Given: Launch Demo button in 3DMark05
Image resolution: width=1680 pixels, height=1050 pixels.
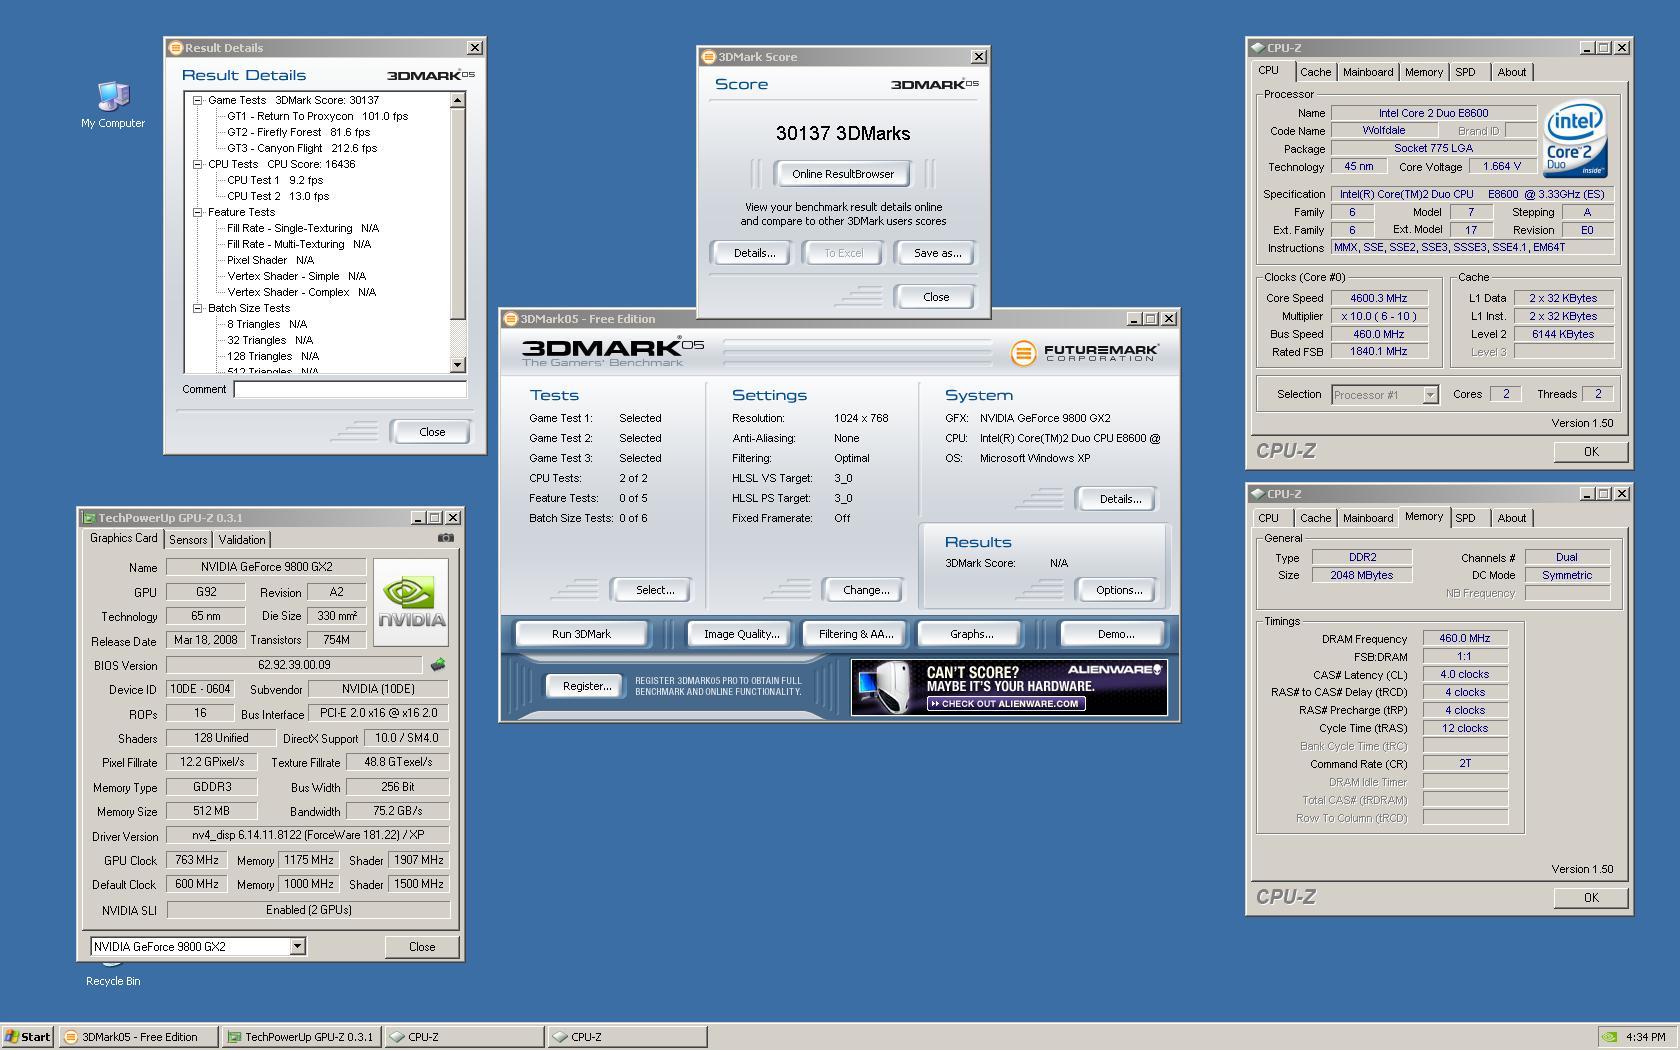Looking at the screenshot, I should click(x=1115, y=634).
